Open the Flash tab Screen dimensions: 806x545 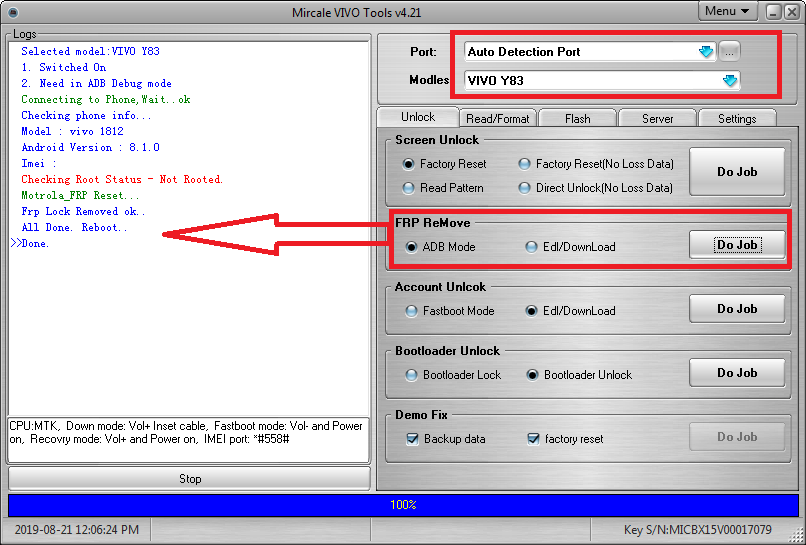coord(577,119)
